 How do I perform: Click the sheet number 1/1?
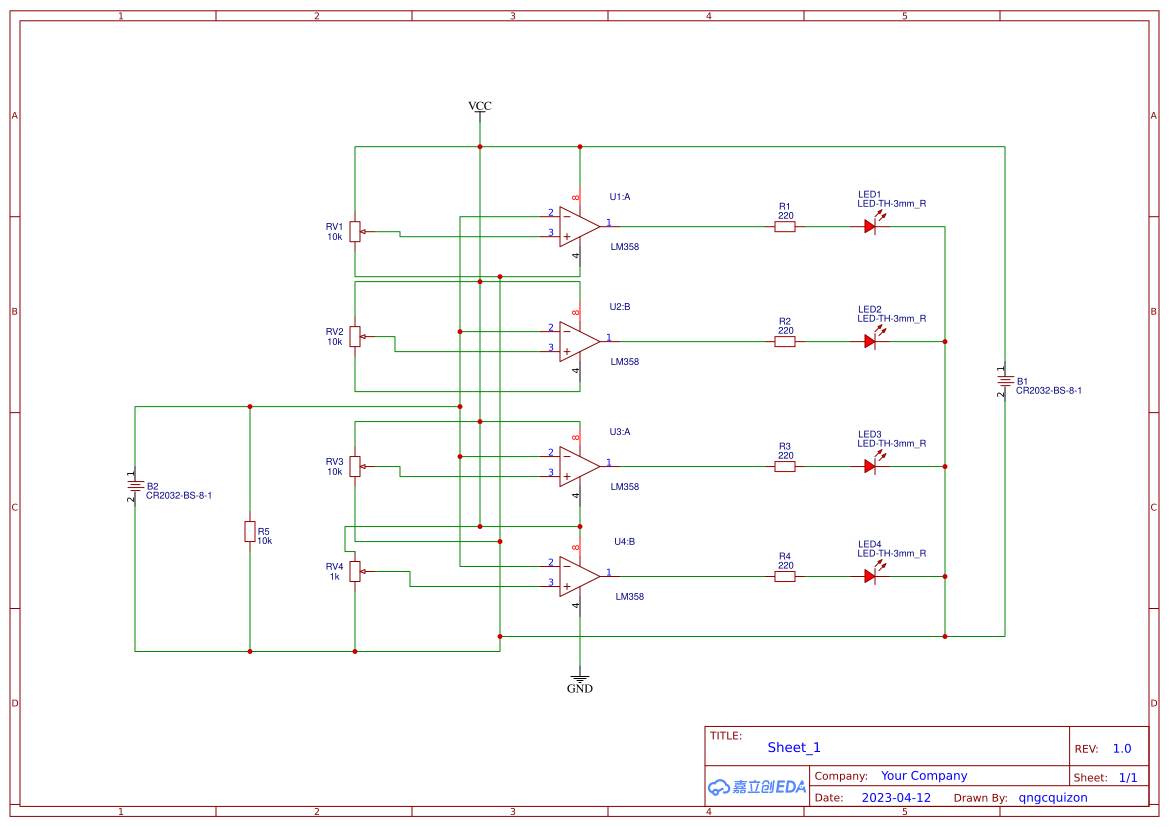(x=1128, y=778)
